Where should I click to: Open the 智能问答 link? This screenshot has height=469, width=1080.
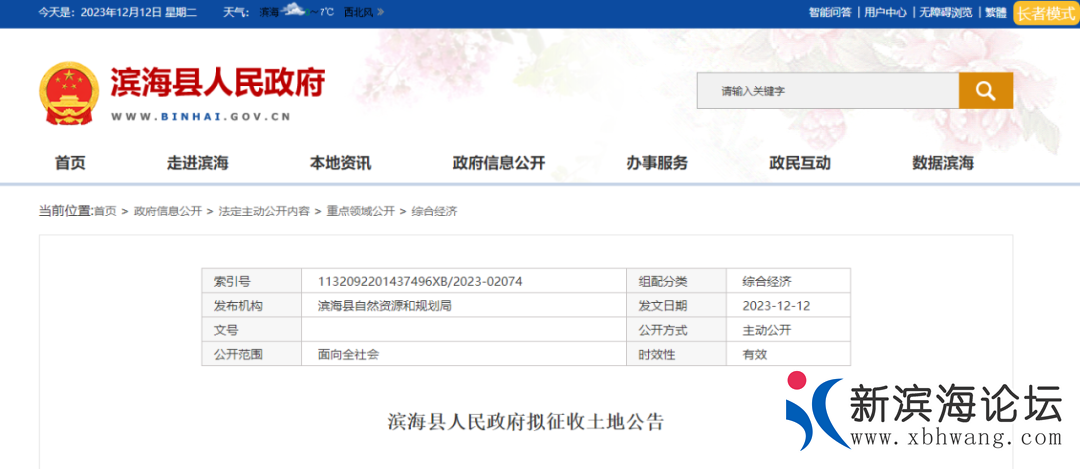(x=830, y=13)
